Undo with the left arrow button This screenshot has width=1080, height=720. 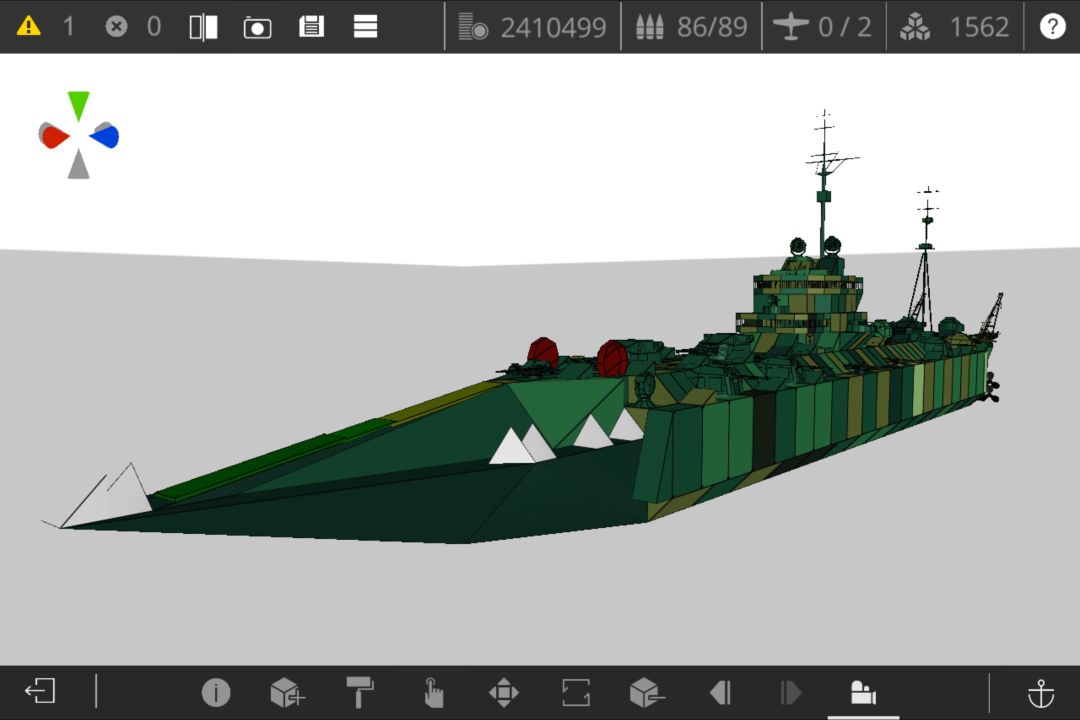click(x=720, y=692)
